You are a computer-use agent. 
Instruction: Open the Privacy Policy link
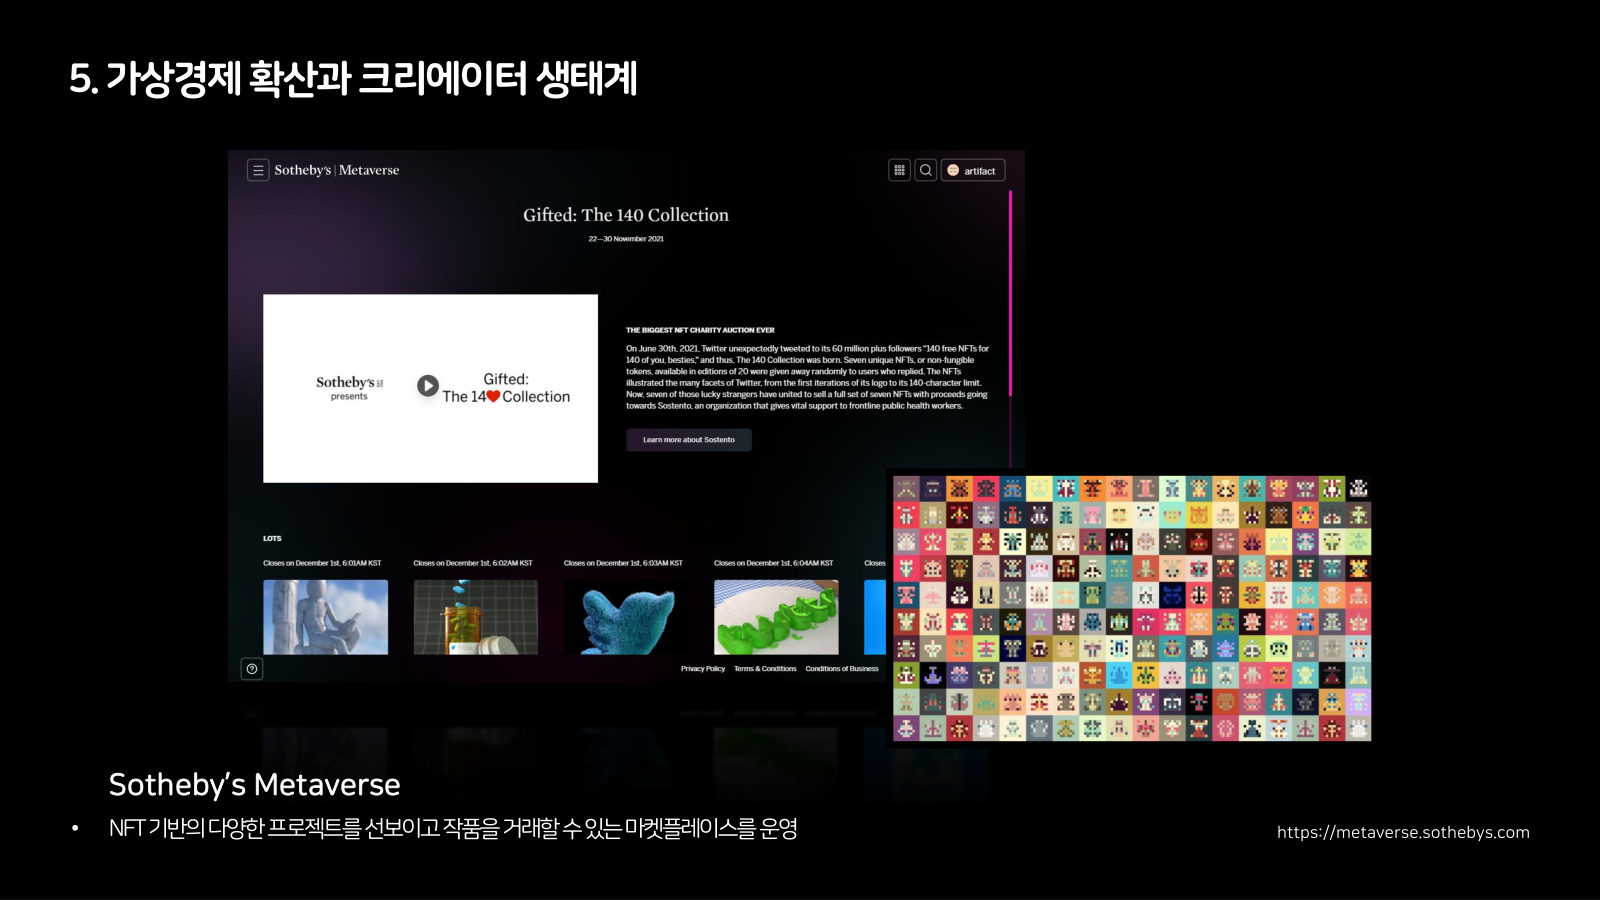703,669
